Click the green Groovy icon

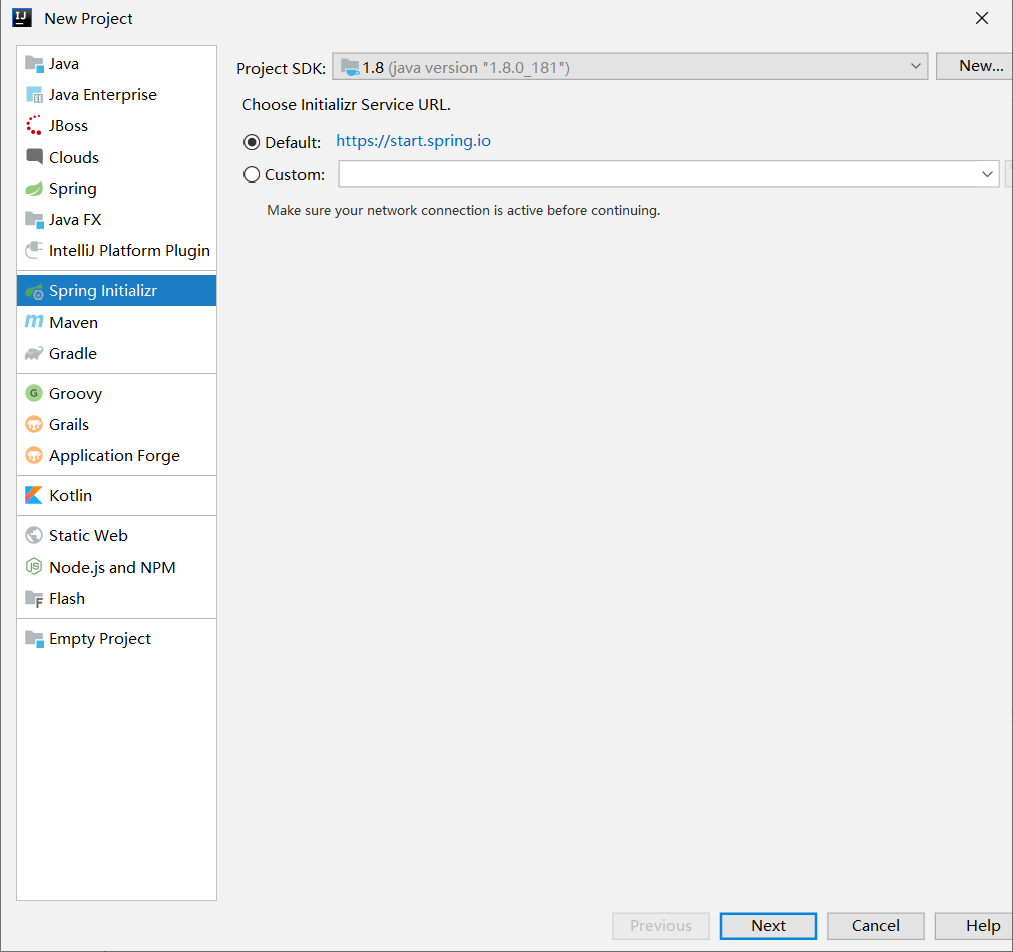pyautogui.click(x=34, y=393)
